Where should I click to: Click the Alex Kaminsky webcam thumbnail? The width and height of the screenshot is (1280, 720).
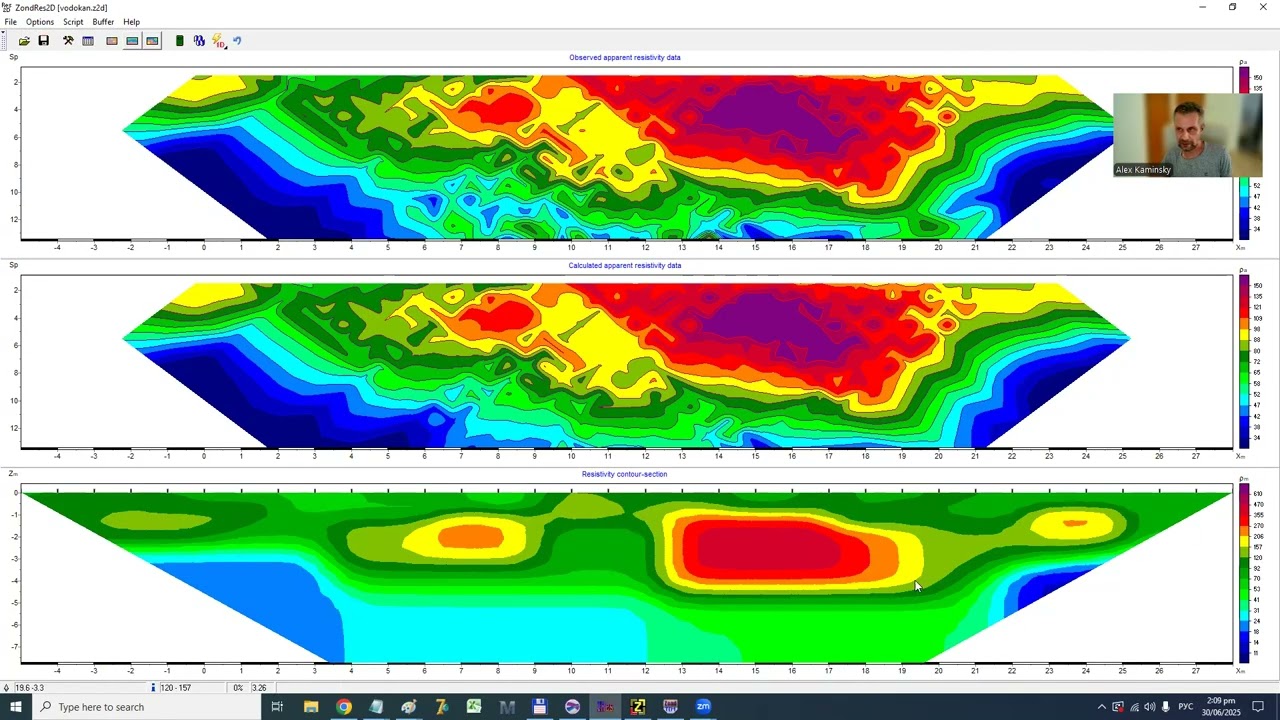tap(1187, 135)
